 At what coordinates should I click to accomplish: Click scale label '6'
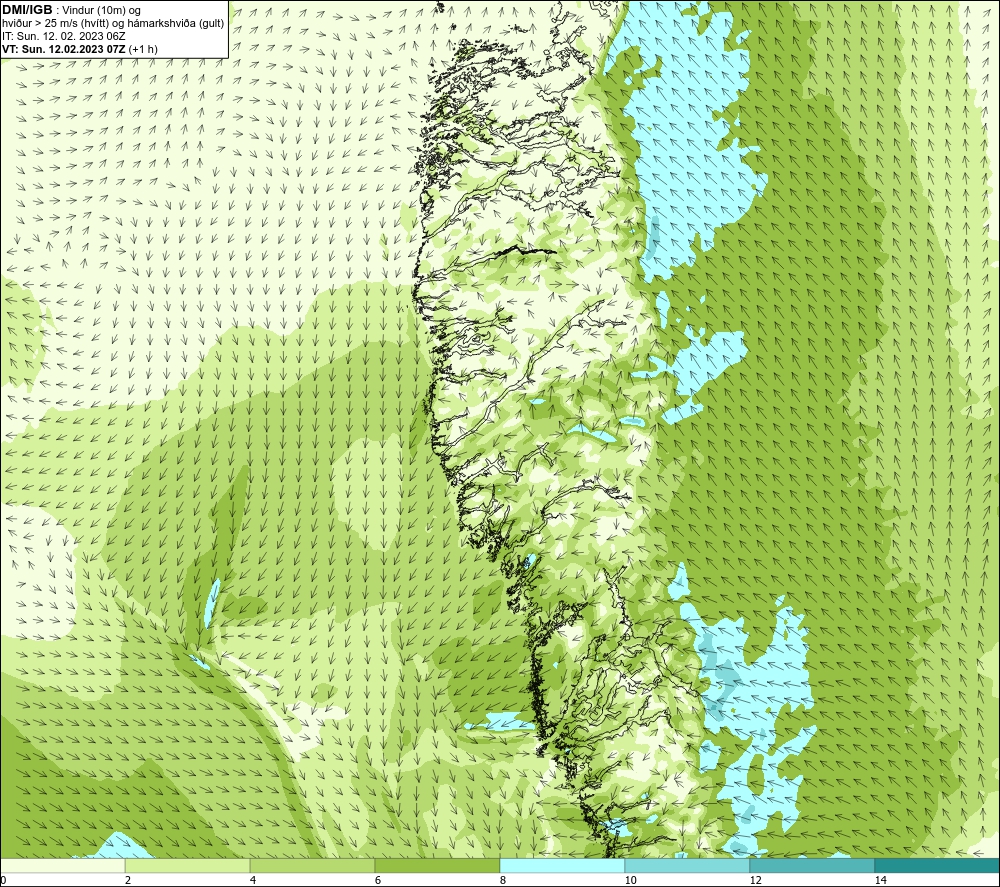coord(378,881)
